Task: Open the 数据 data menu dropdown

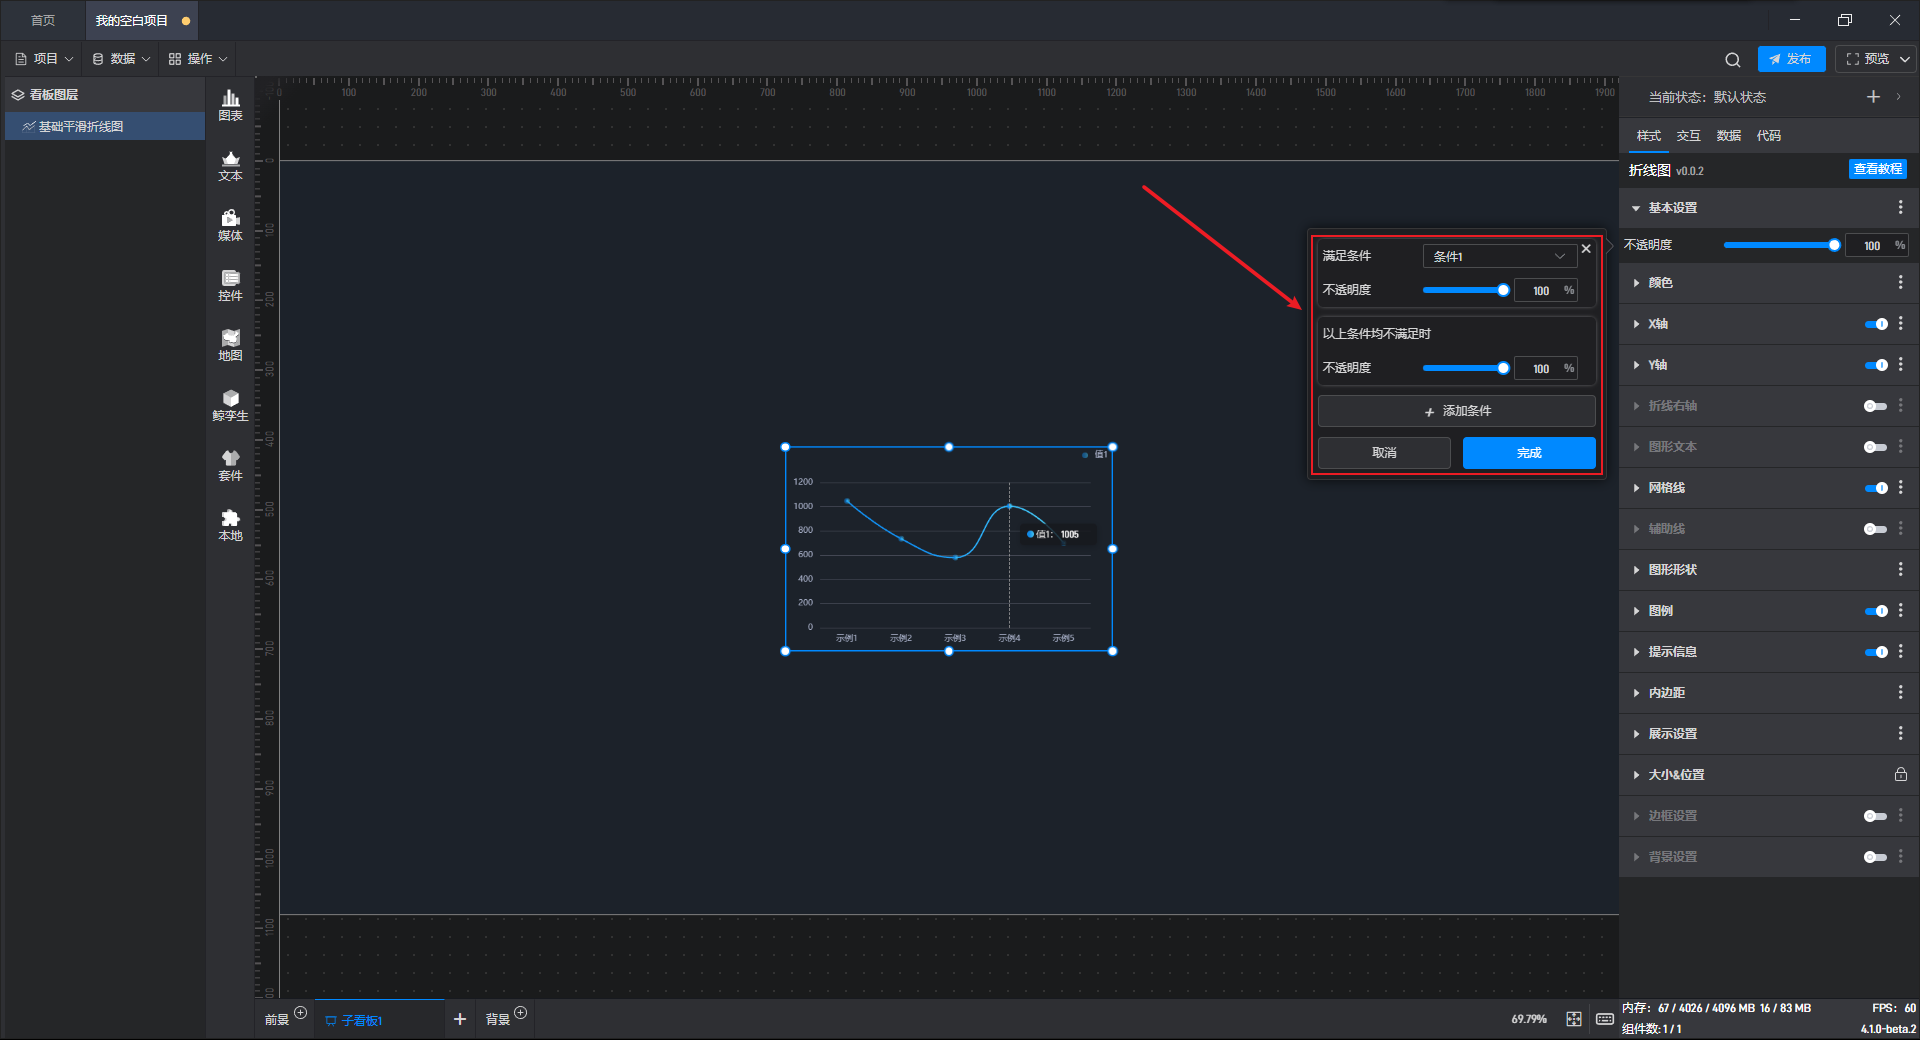Action: coord(121,59)
